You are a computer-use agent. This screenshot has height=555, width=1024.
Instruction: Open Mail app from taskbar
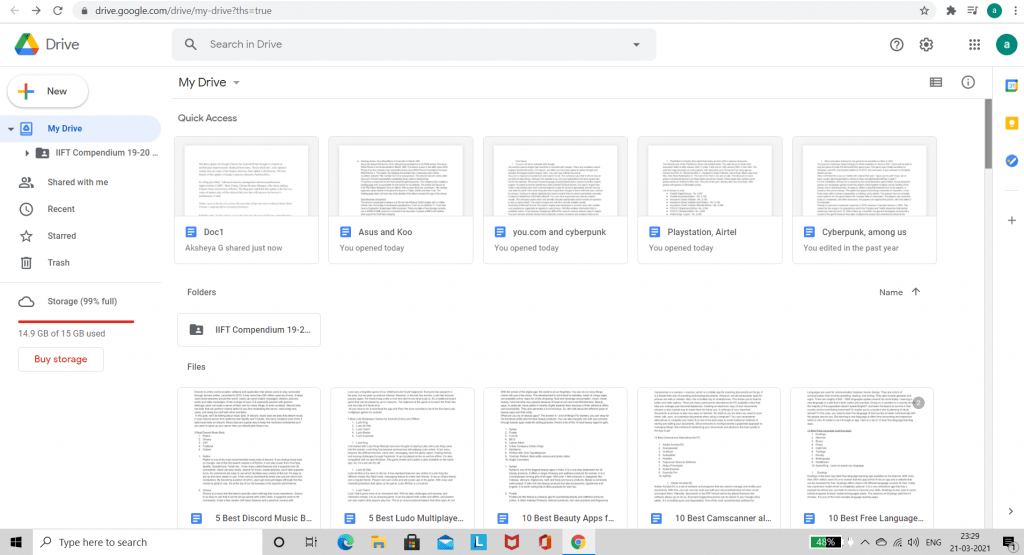point(445,542)
